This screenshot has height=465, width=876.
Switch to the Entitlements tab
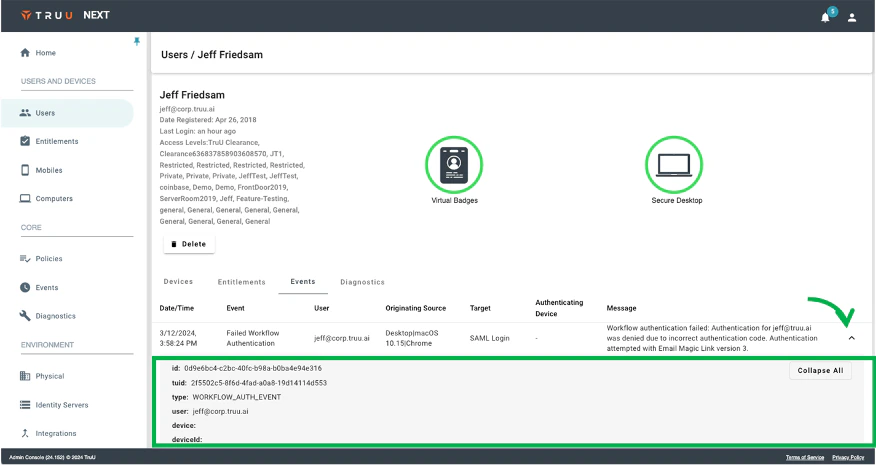[241, 282]
